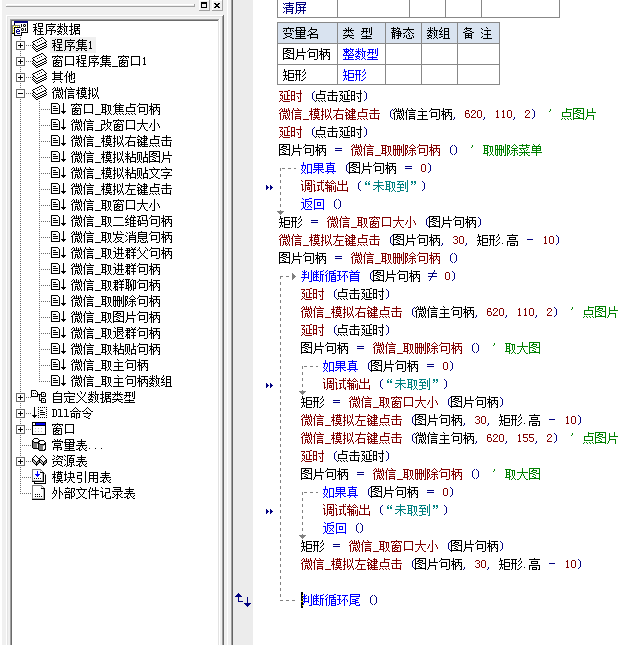Screen dimensions: 643x645
Task: Click breakpoint arrow beside first 调试输出
Action: pos(269,188)
